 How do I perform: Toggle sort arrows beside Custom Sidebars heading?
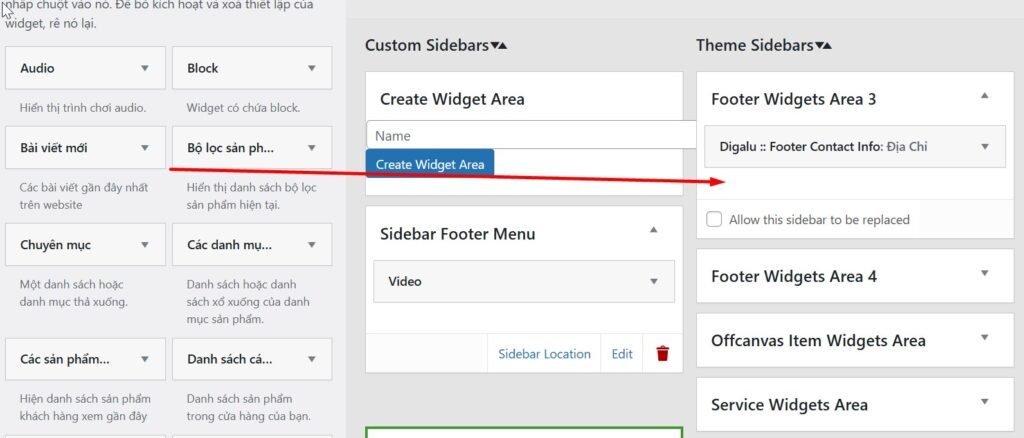(x=499, y=46)
